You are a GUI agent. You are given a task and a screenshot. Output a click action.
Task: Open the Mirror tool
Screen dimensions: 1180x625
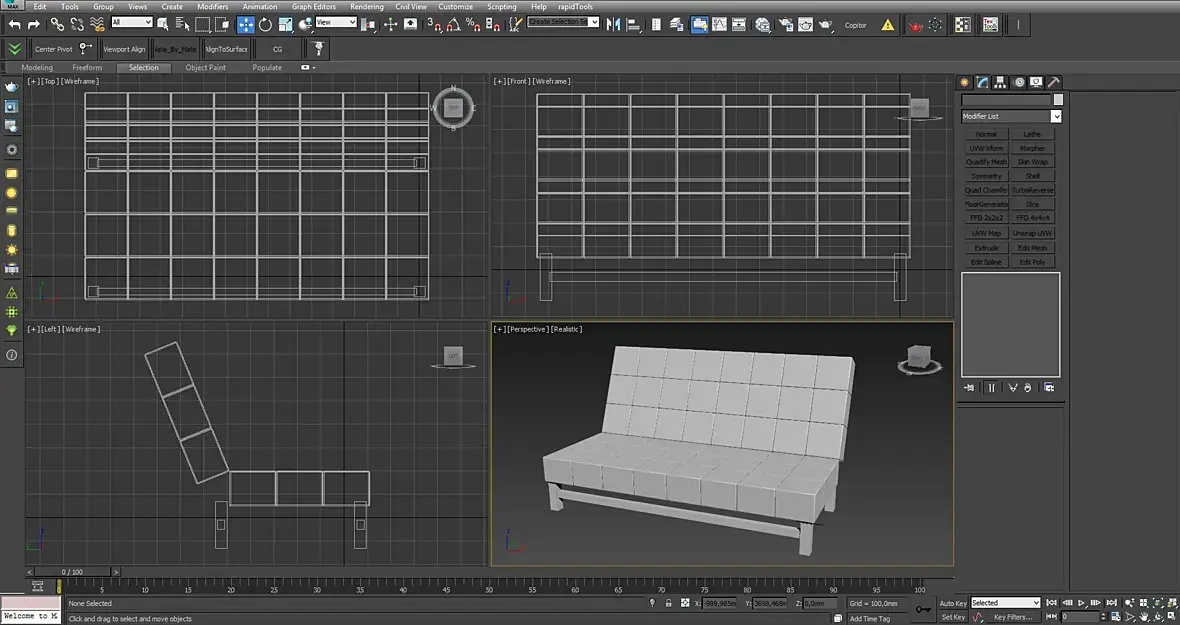613,25
